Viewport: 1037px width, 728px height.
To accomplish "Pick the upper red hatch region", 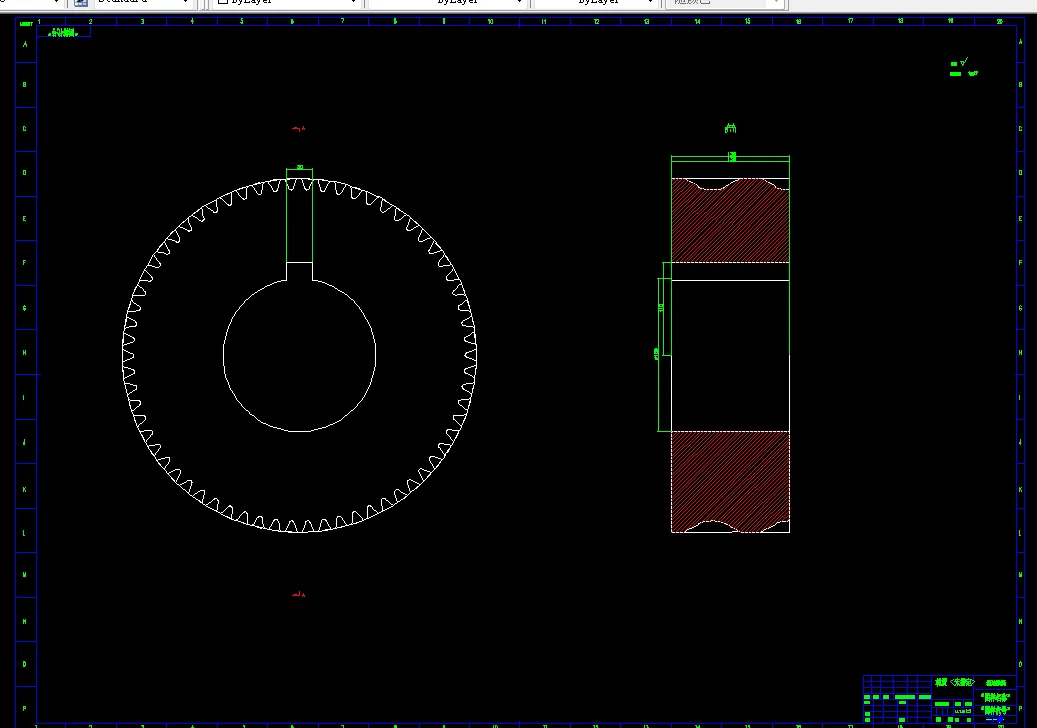I will (x=730, y=225).
